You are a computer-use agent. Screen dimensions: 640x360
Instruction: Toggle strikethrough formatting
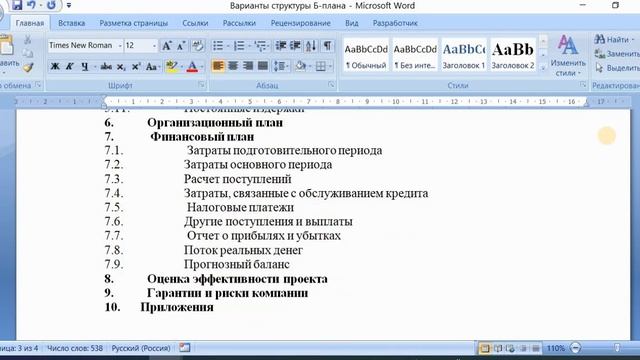[106, 66]
